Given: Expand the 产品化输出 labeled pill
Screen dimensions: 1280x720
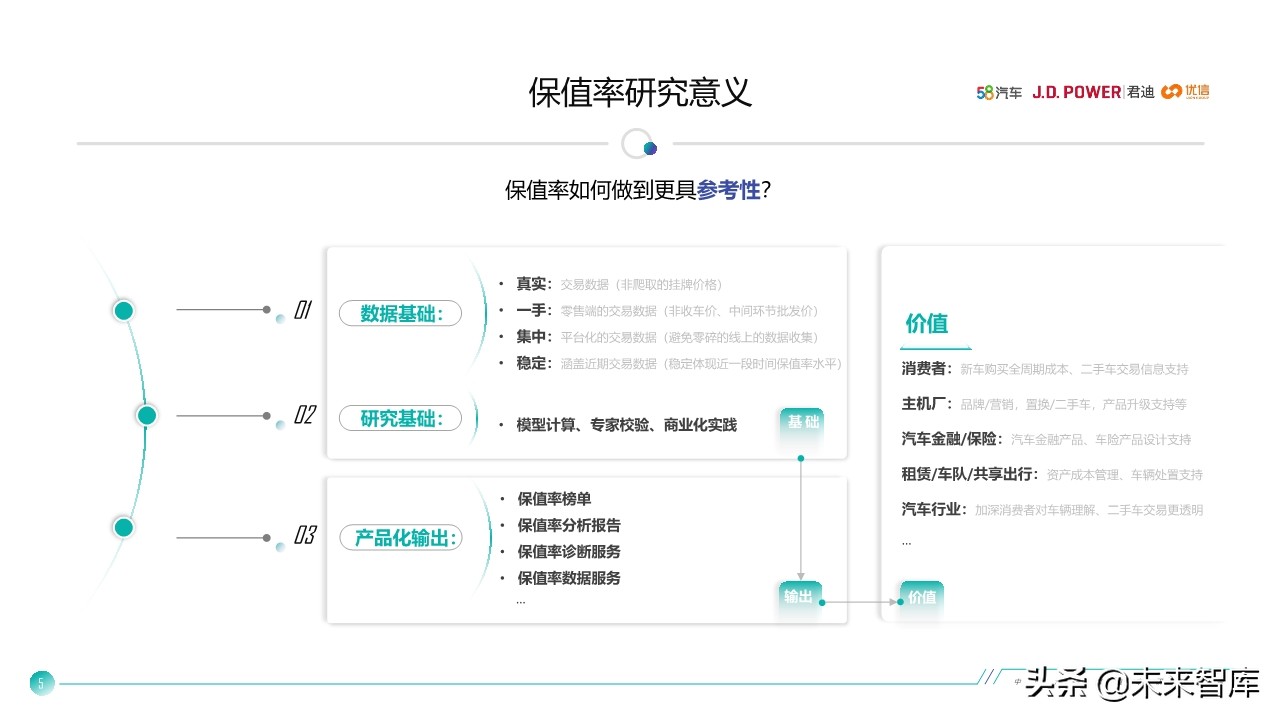Looking at the screenshot, I should [x=400, y=537].
